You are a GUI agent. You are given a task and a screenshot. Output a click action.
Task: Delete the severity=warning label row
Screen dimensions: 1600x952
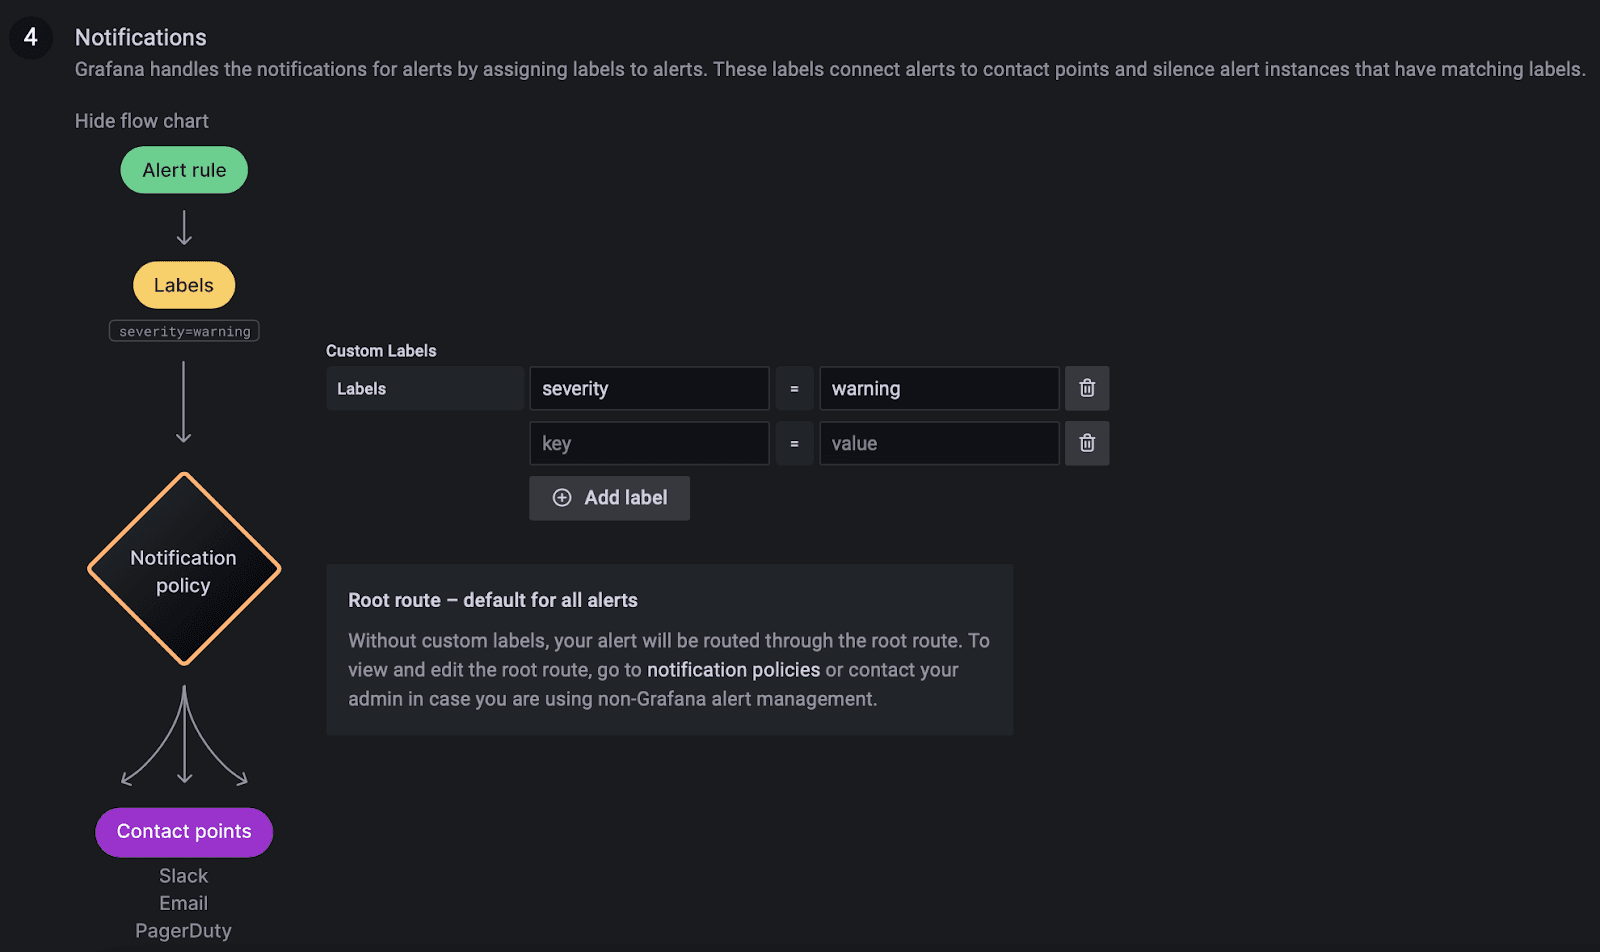click(1087, 388)
